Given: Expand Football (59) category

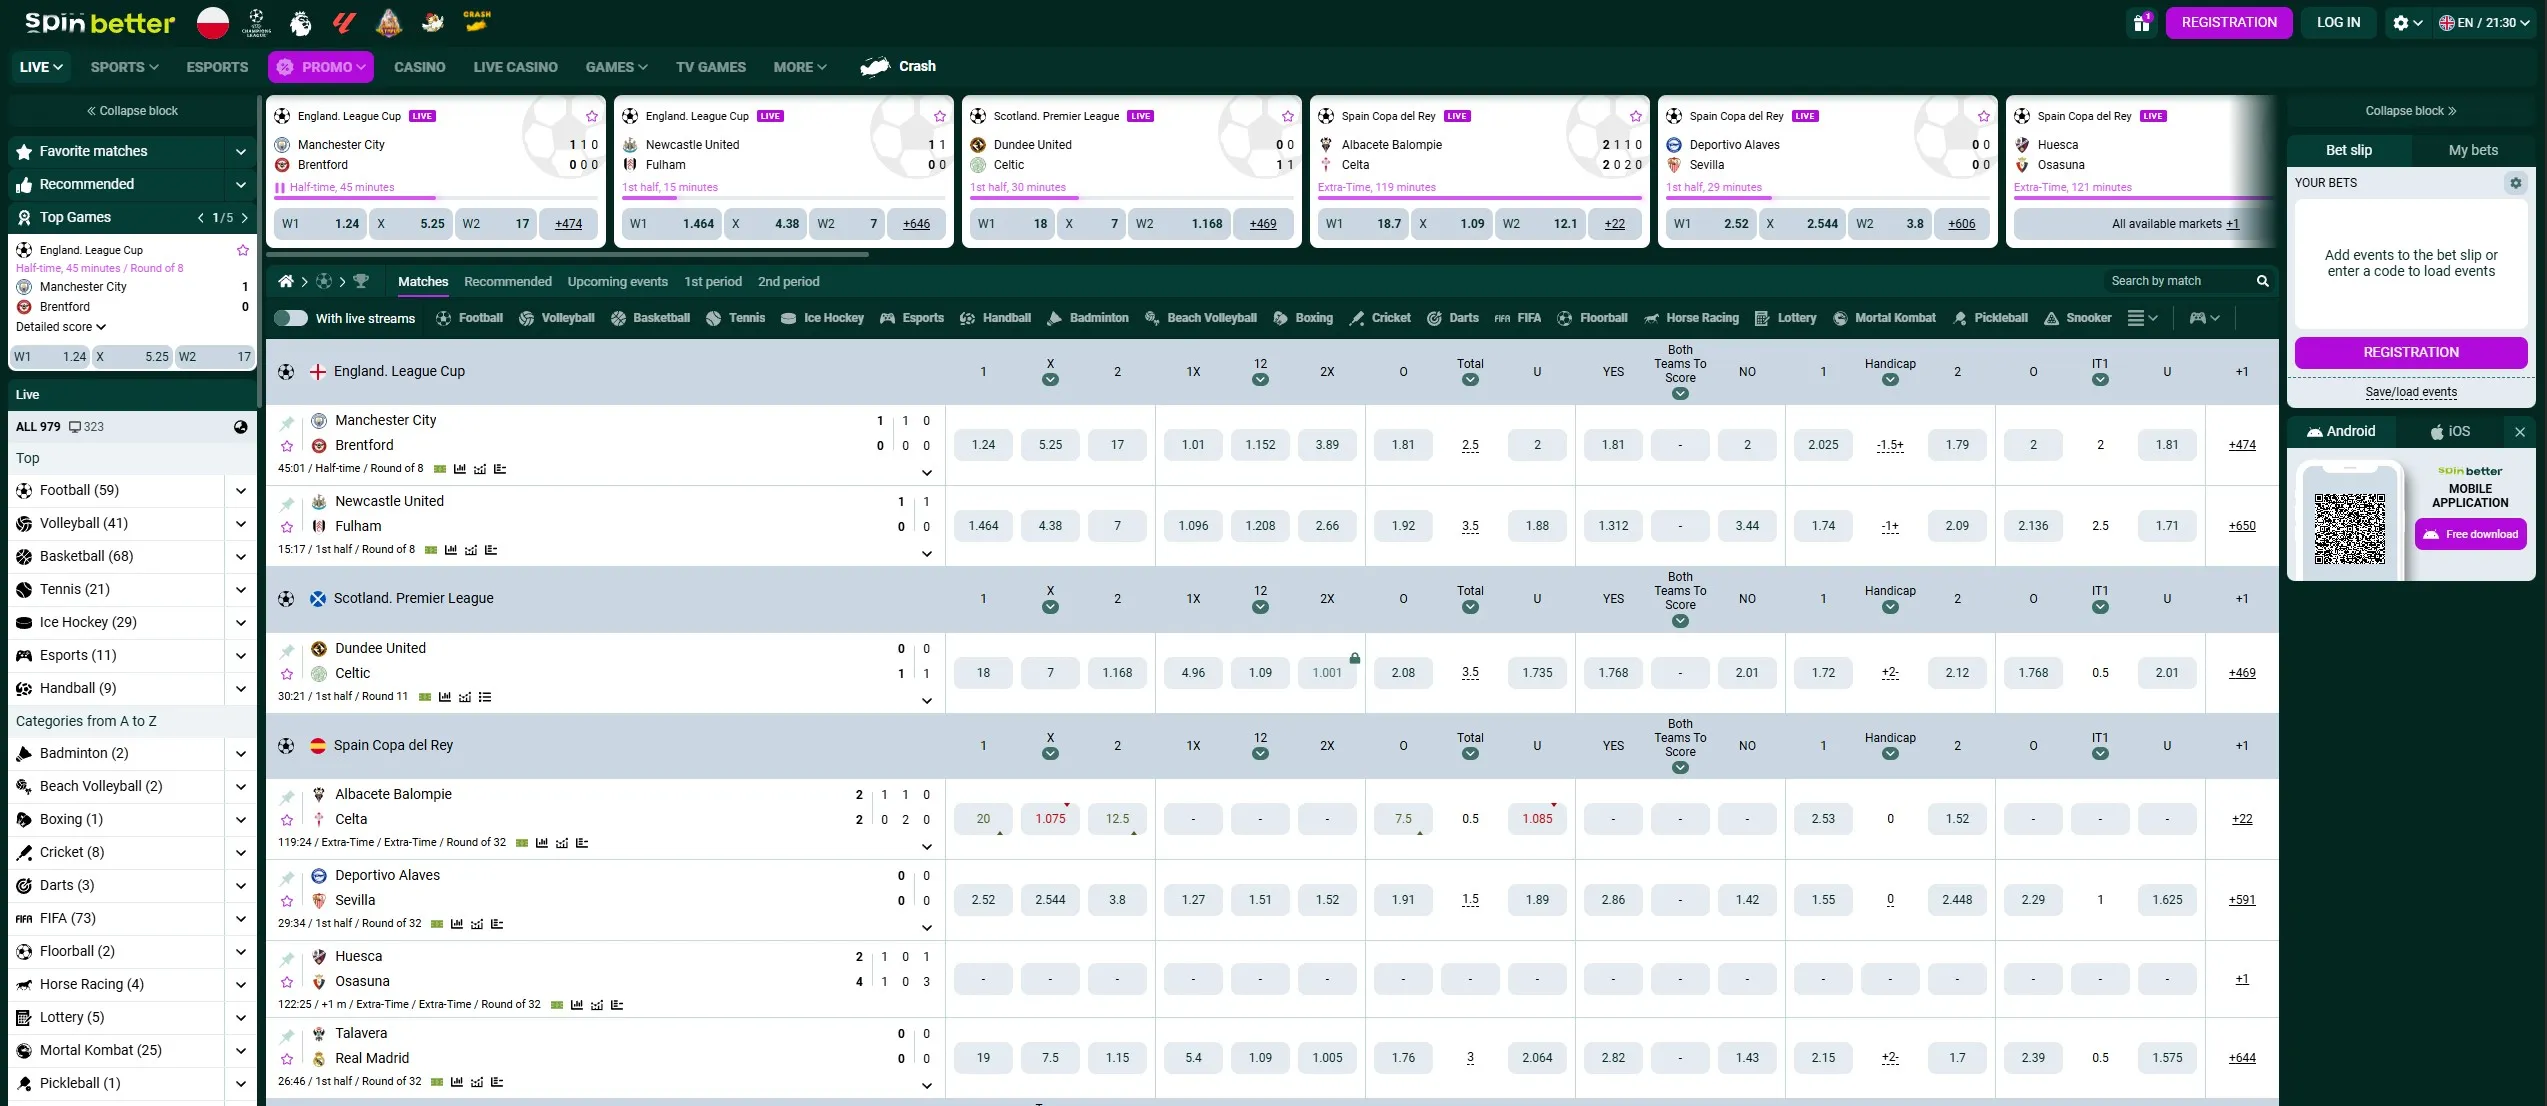Looking at the screenshot, I should click(x=240, y=491).
